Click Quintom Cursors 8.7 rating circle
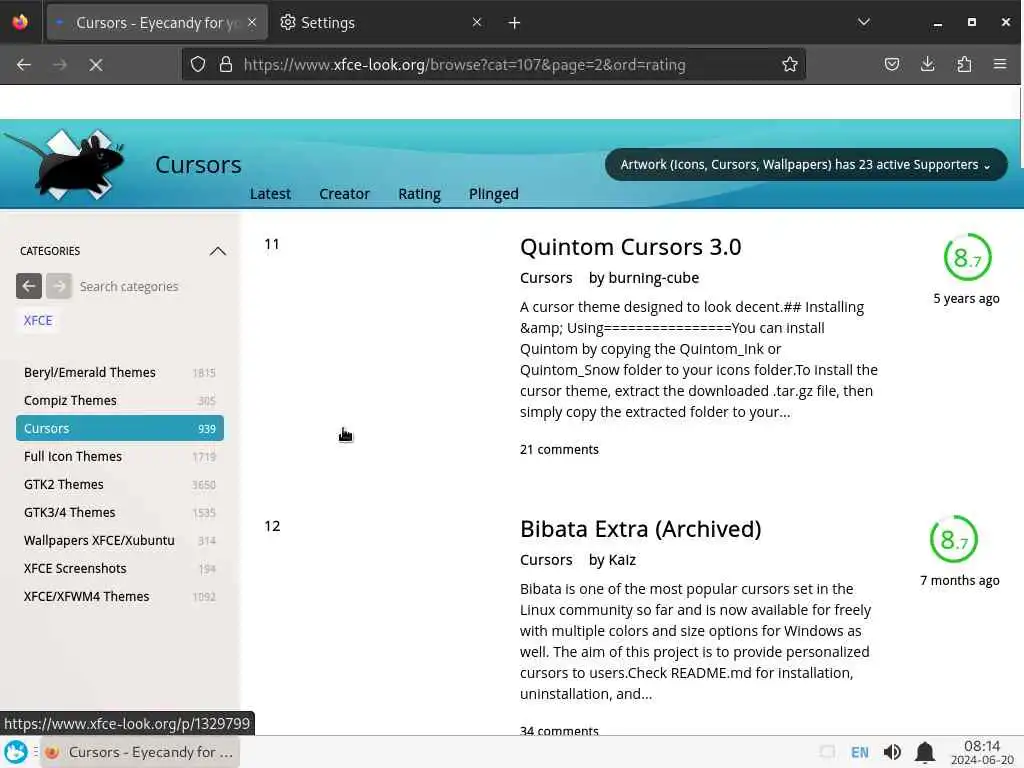 pyautogui.click(x=967, y=257)
